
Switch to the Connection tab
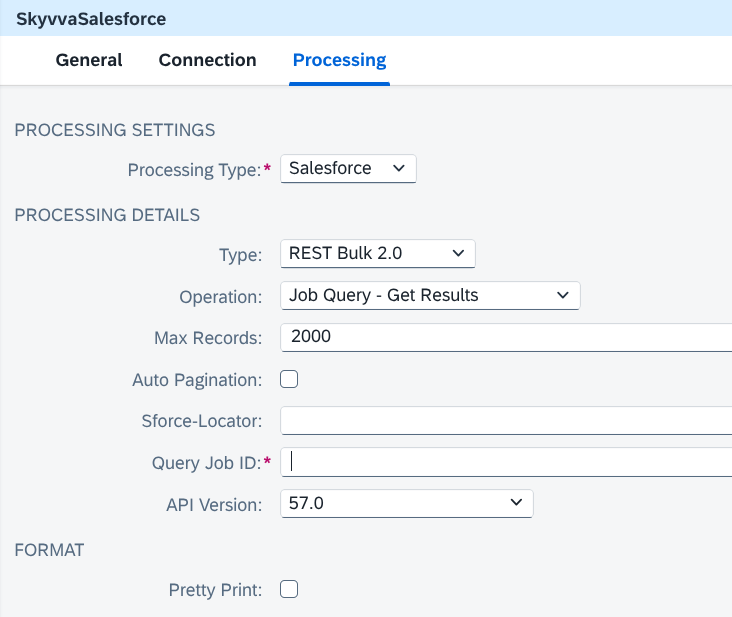tap(207, 60)
